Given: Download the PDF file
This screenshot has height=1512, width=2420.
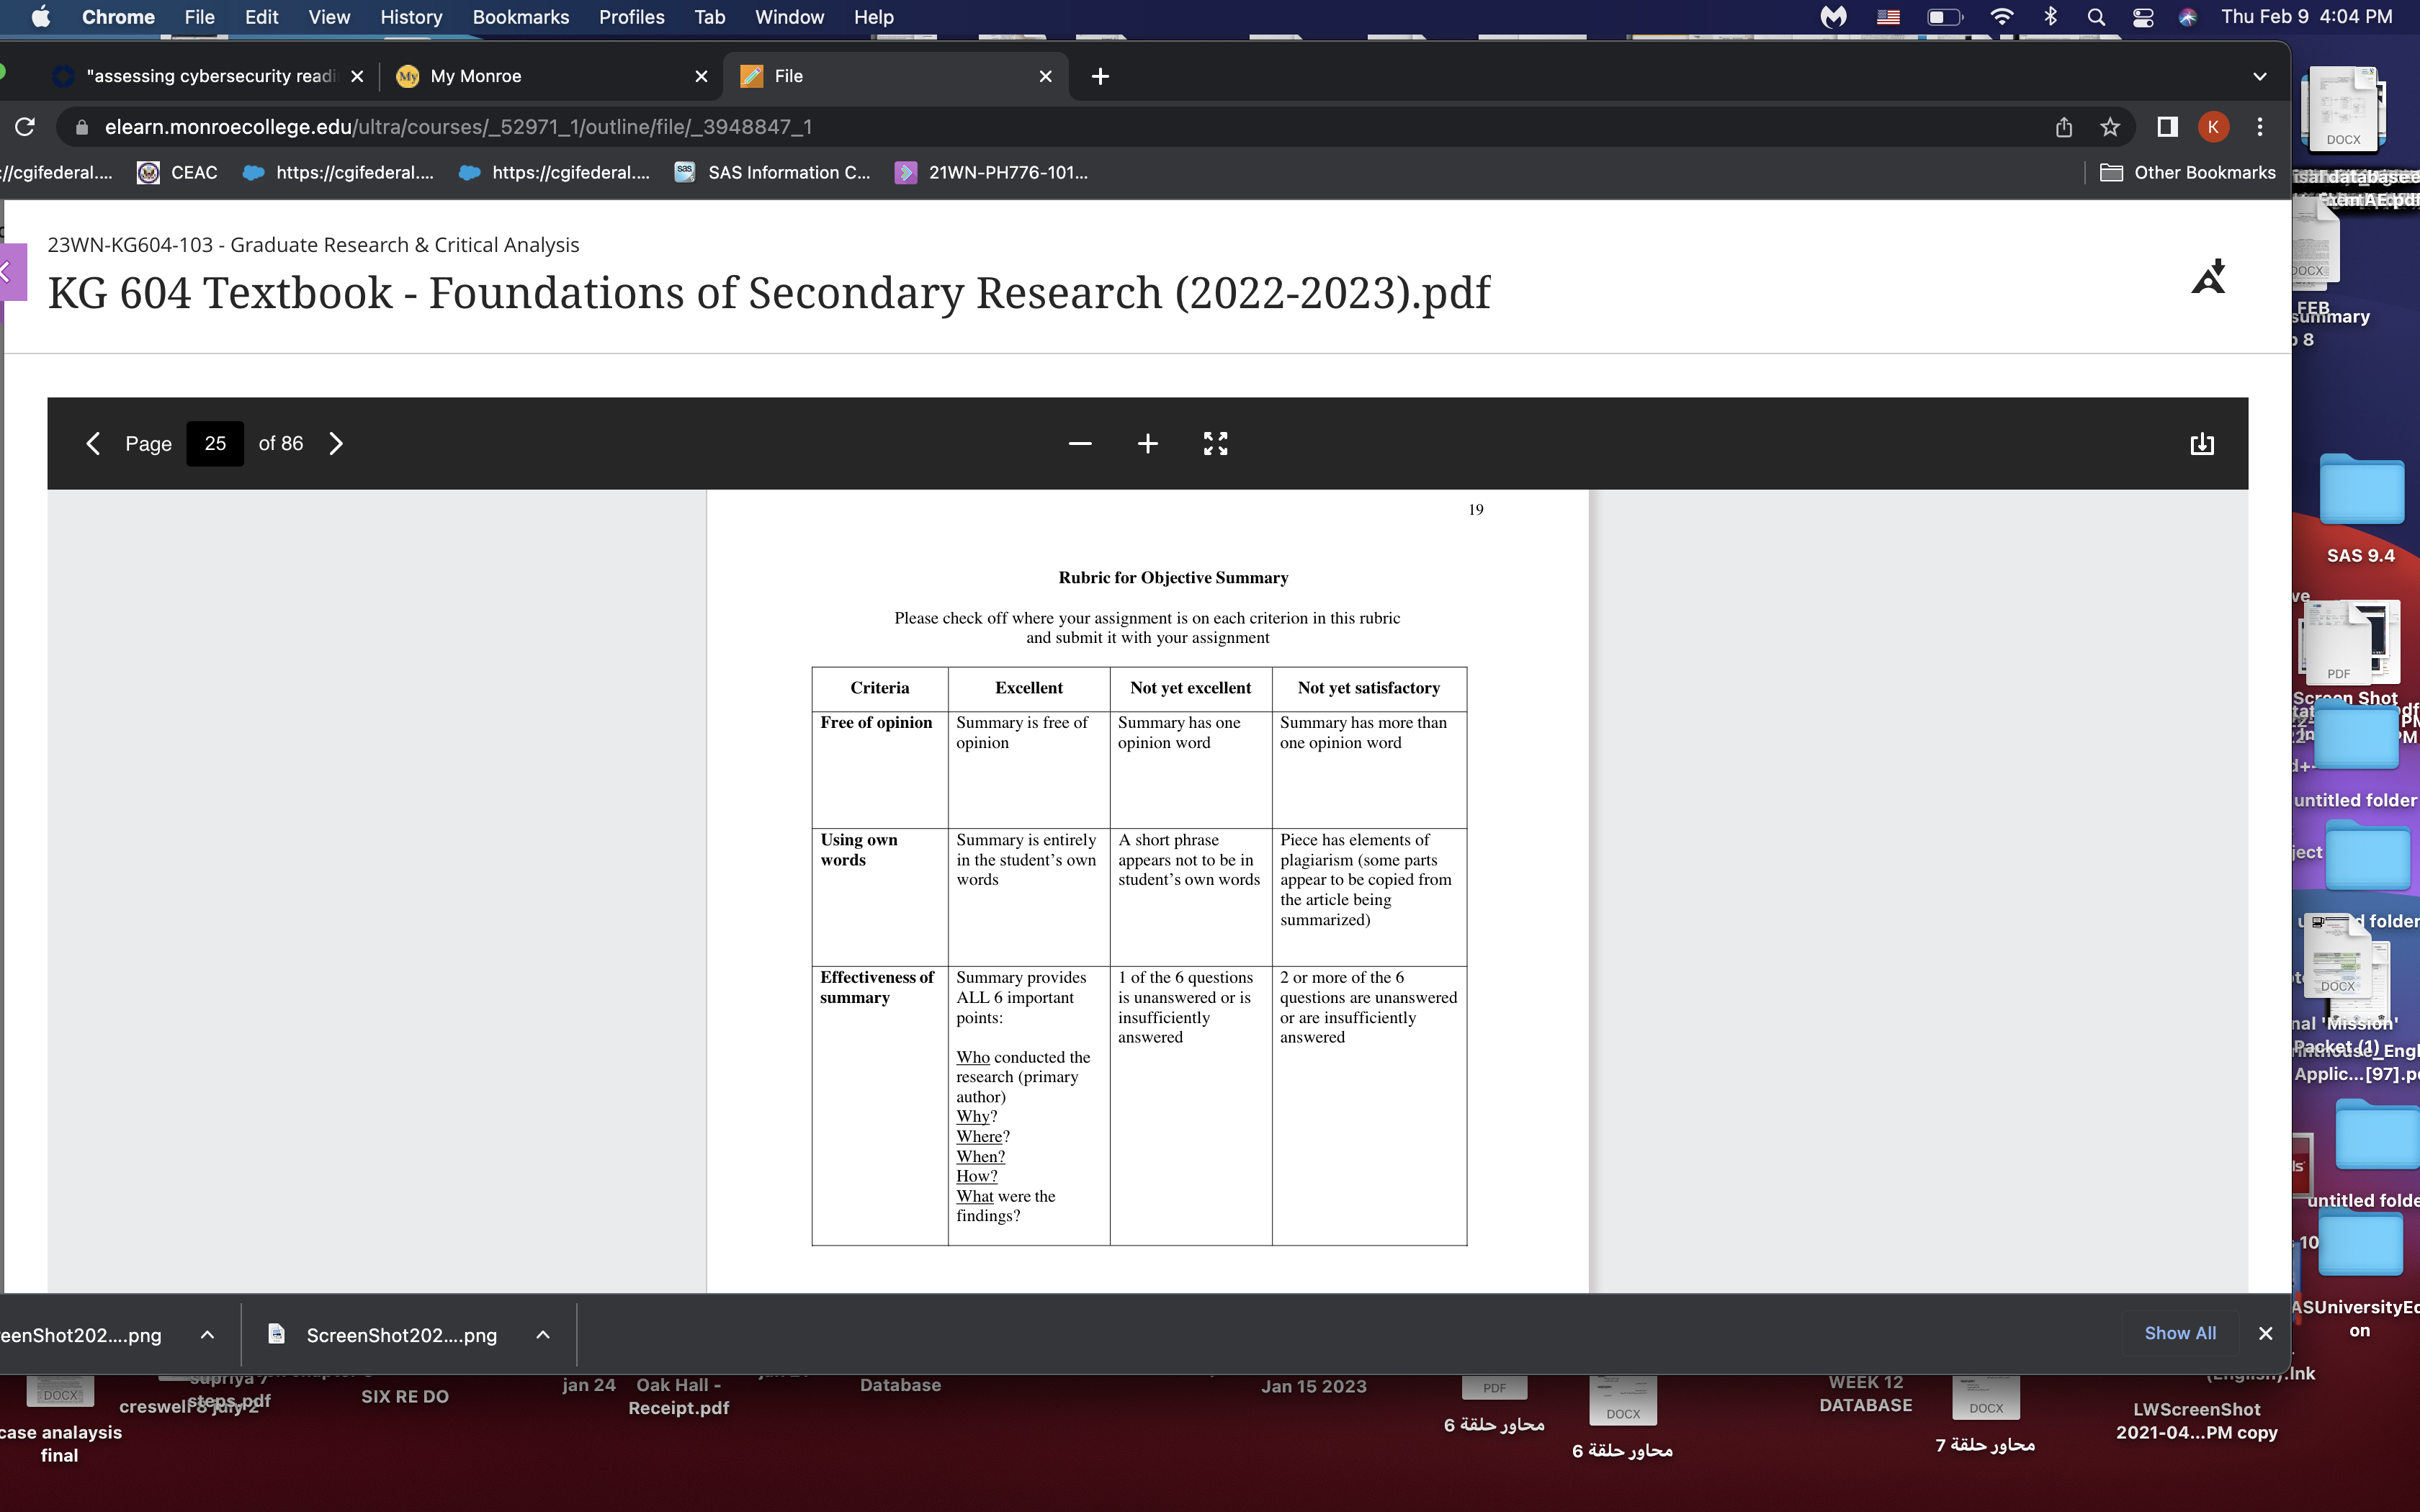Looking at the screenshot, I should [2201, 444].
